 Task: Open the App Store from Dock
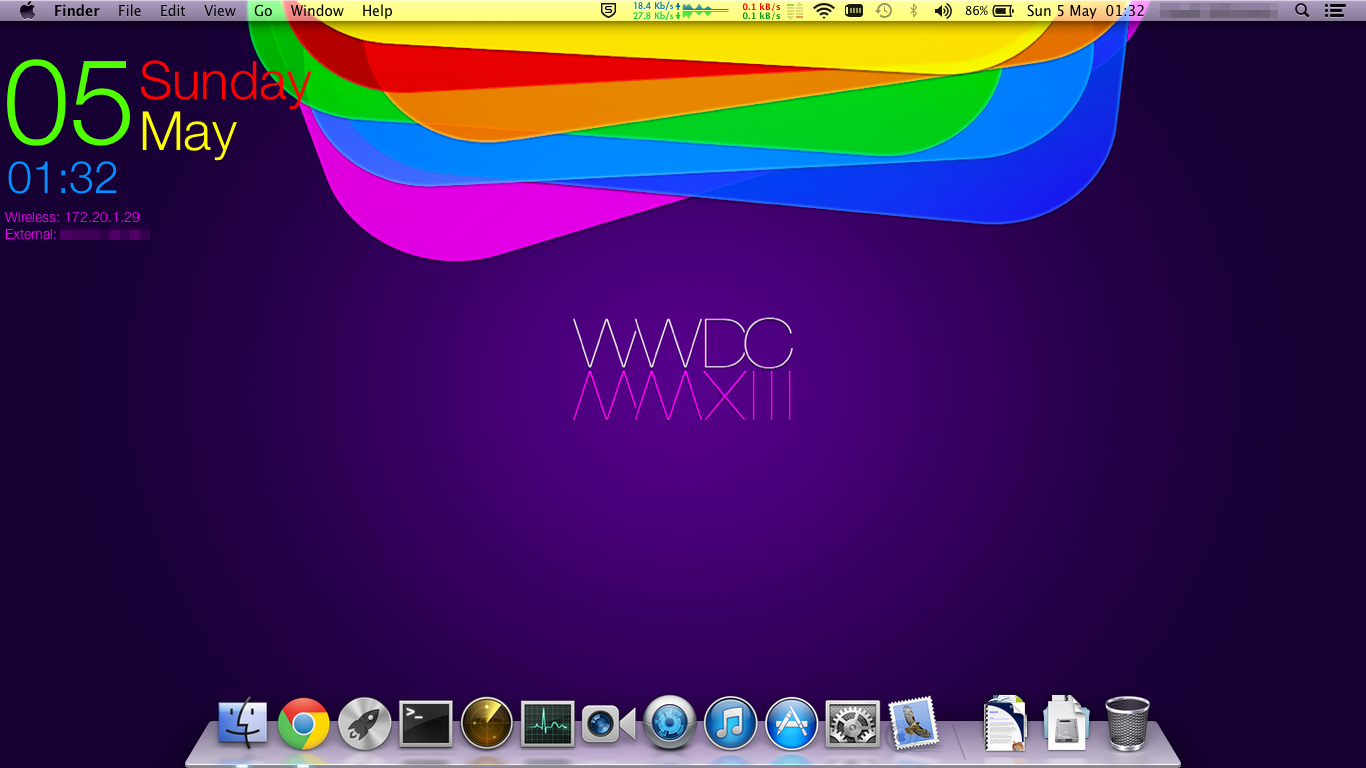pyautogui.click(x=792, y=723)
